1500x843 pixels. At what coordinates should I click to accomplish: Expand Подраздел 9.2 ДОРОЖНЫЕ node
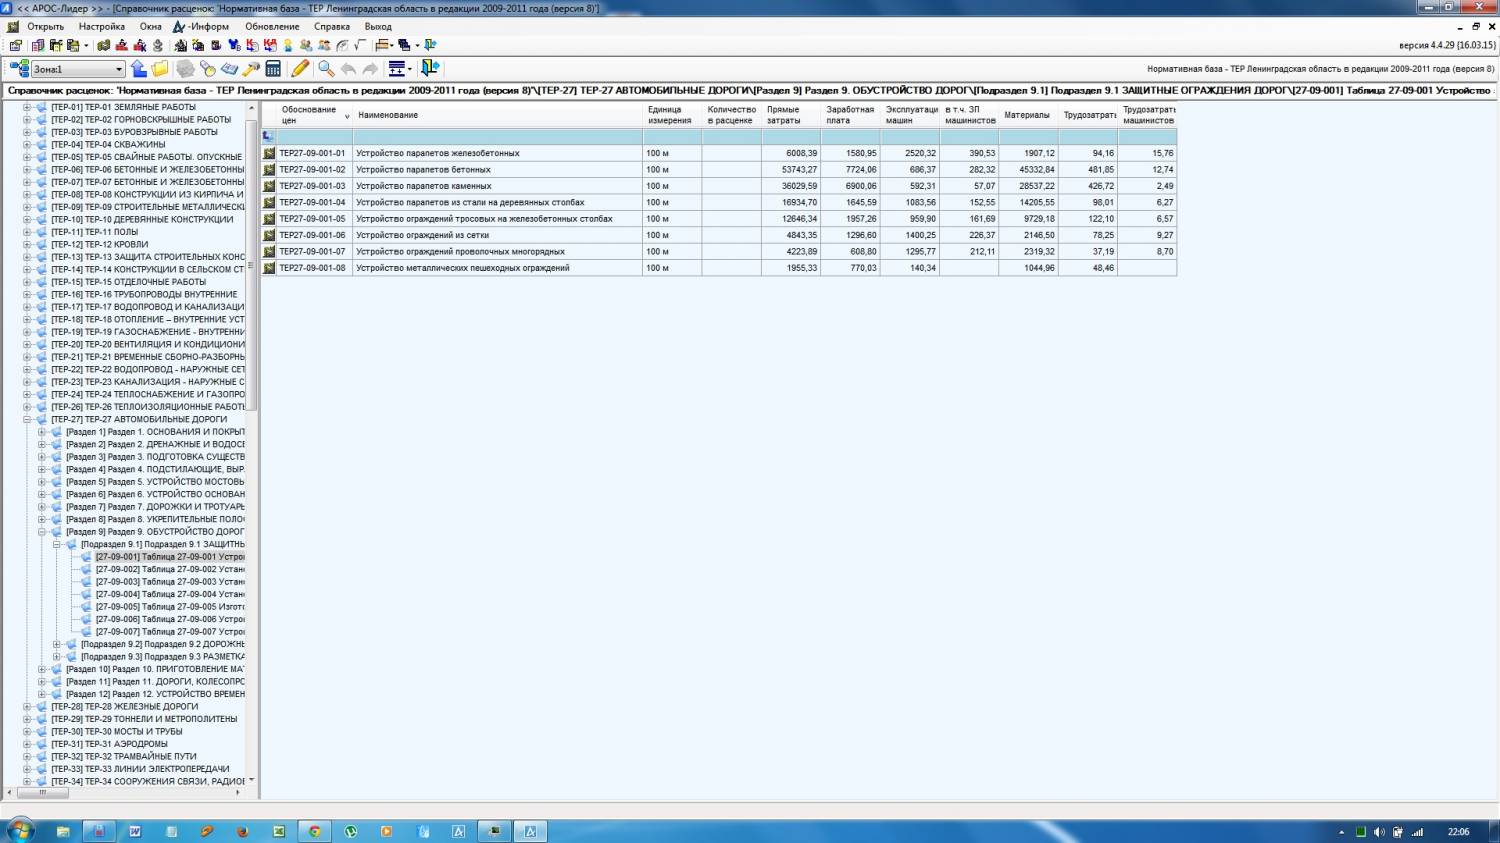[x=57, y=645]
